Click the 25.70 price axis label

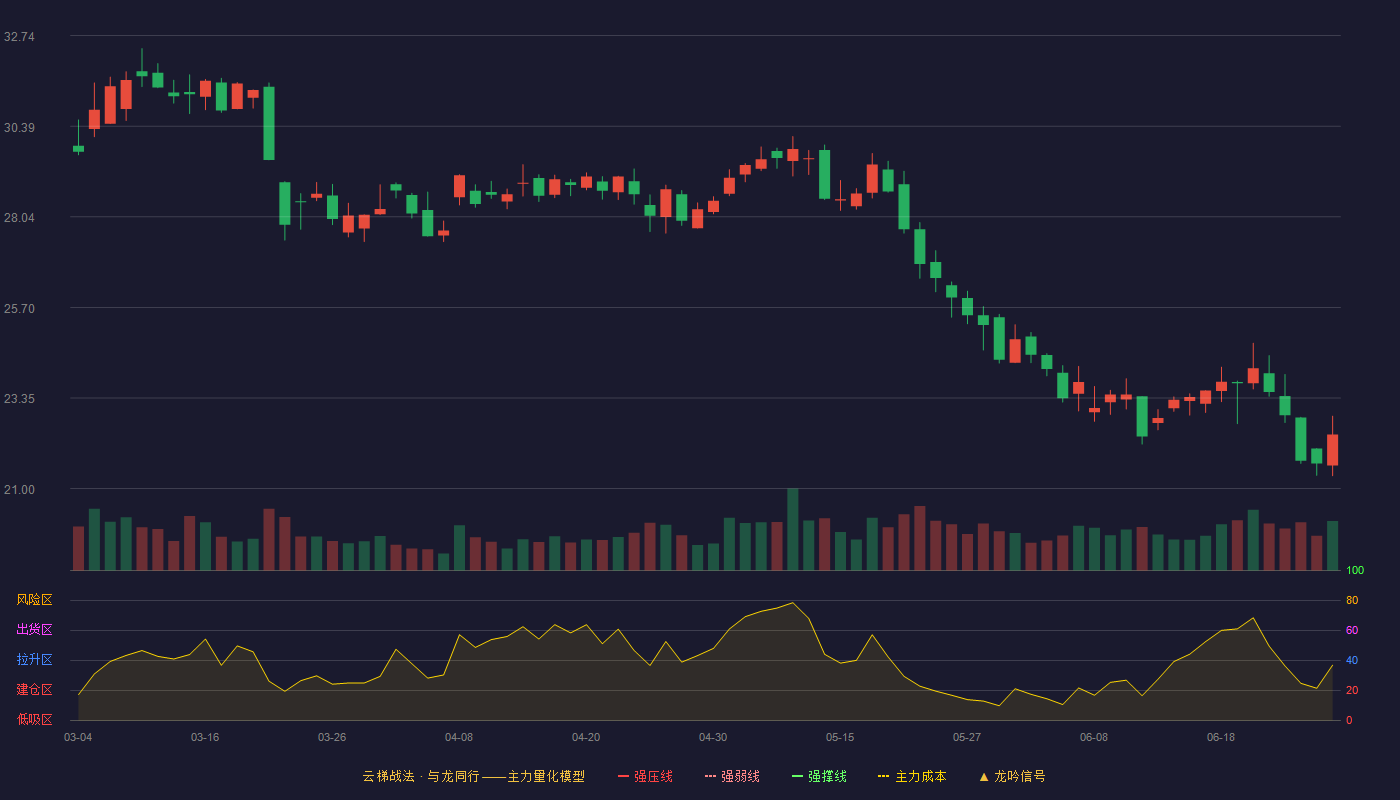pos(19,308)
